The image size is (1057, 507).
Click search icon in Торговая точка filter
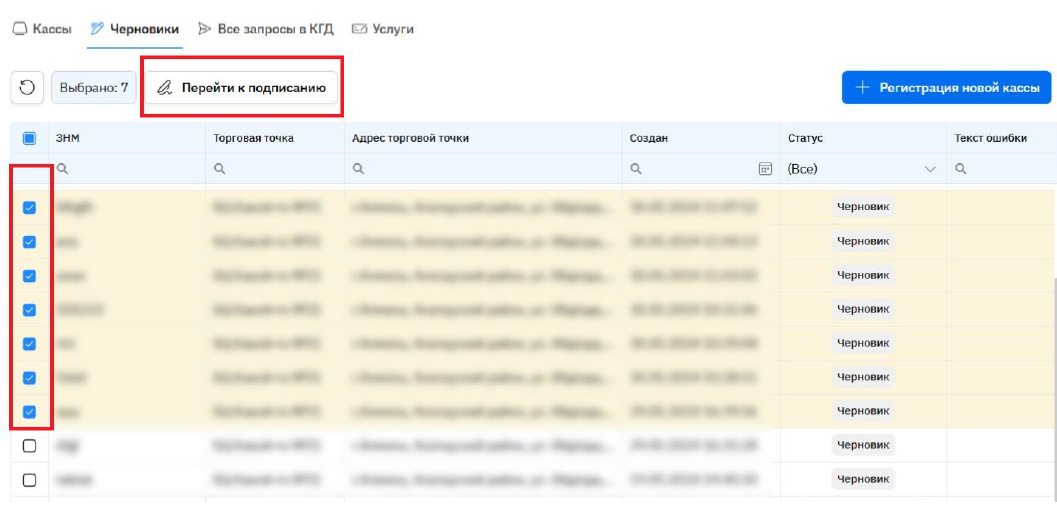(219, 169)
